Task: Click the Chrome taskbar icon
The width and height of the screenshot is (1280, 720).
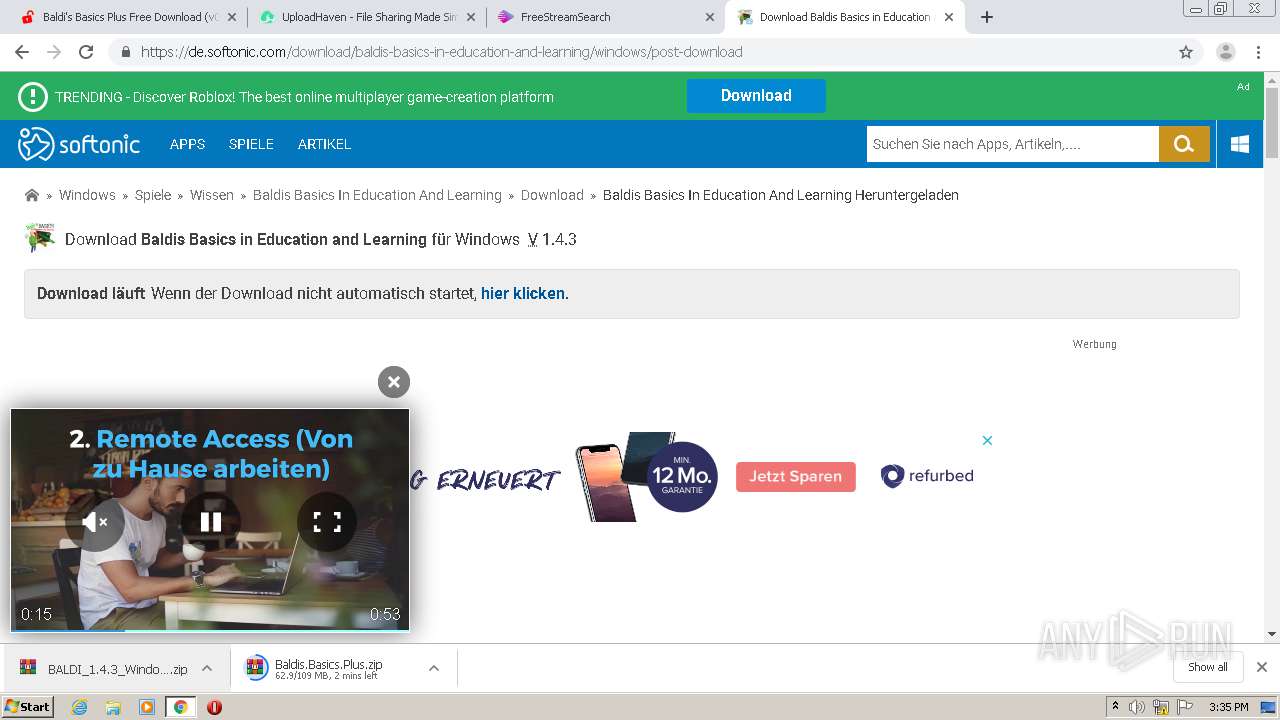Action: pos(180,707)
